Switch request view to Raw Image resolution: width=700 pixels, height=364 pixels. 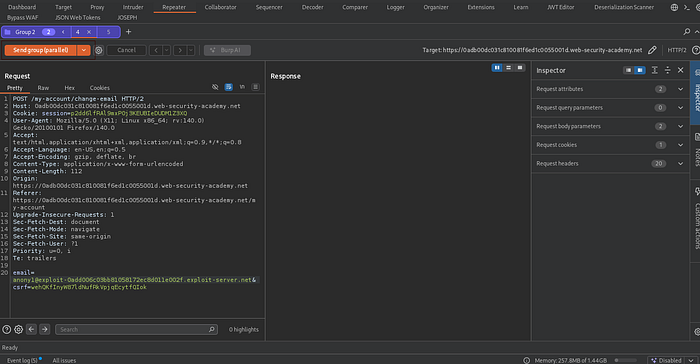[x=43, y=88]
